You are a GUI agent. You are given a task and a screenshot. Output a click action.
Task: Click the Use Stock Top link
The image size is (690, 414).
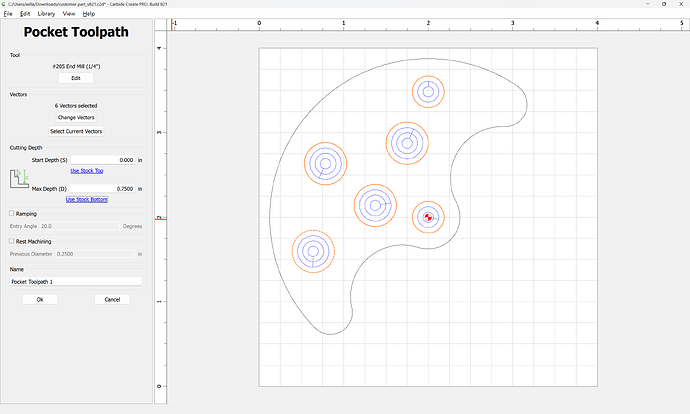coord(87,171)
